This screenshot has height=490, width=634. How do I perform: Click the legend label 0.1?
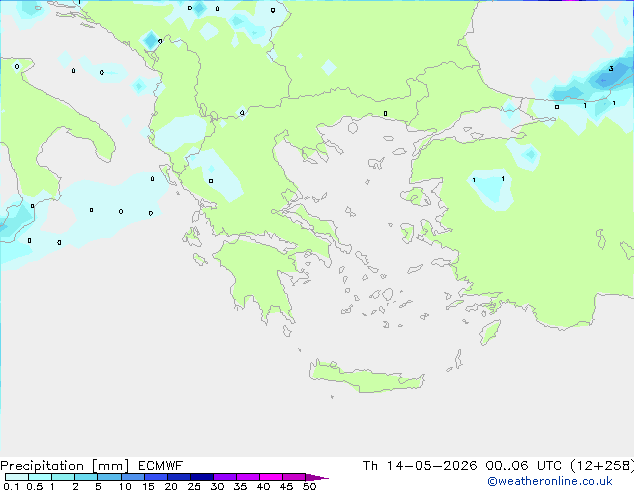point(11,486)
